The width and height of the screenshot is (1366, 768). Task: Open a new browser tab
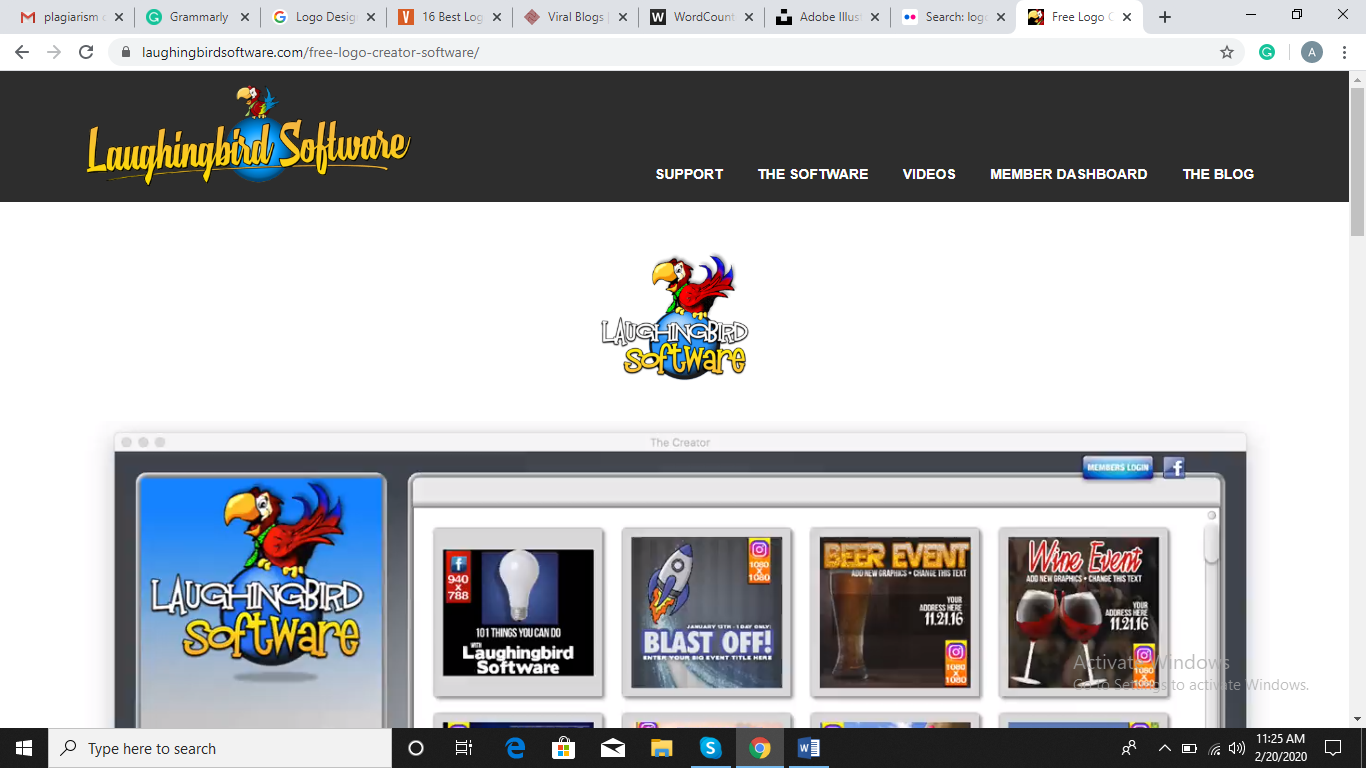pyautogui.click(x=1165, y=17)
